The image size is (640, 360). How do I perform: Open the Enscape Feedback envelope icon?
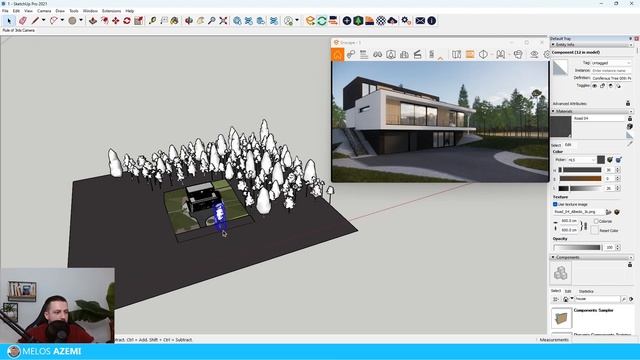pyautogui.click(x=420, y=20)
